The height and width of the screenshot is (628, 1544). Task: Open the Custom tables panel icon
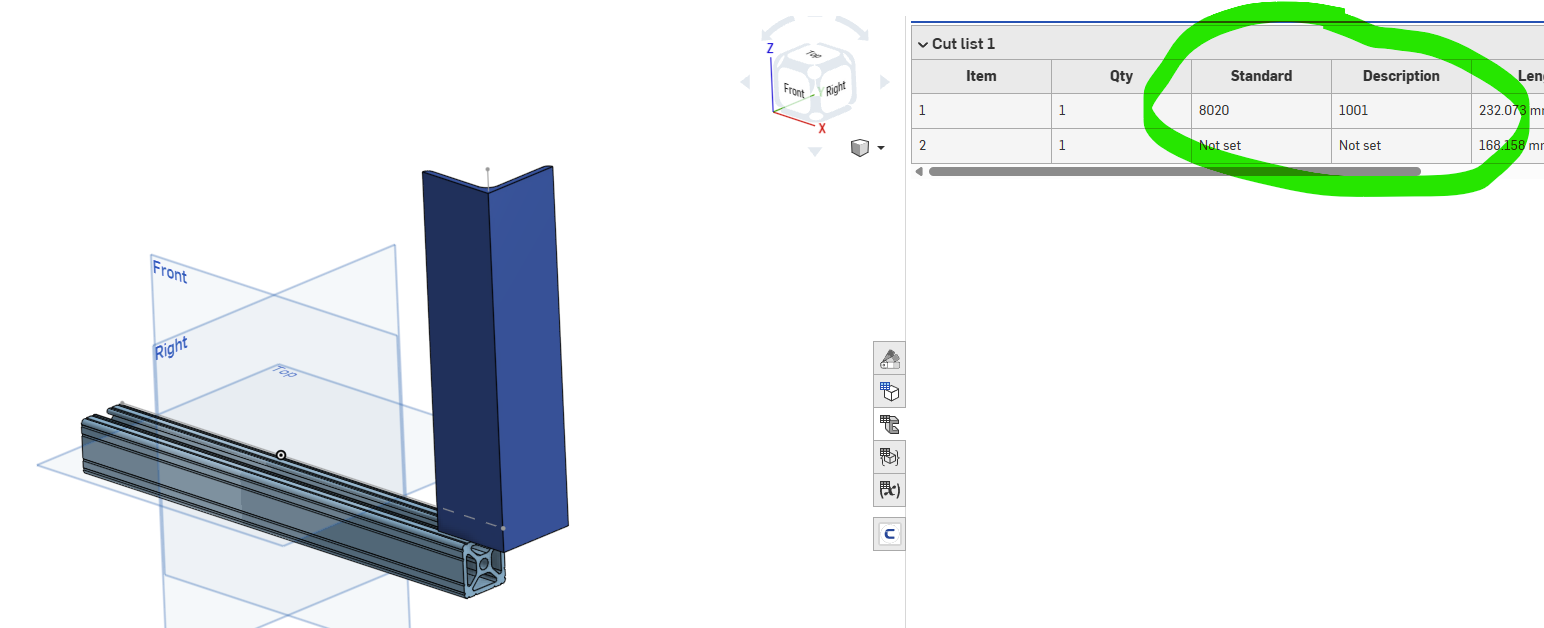click(x=890, y=457)
